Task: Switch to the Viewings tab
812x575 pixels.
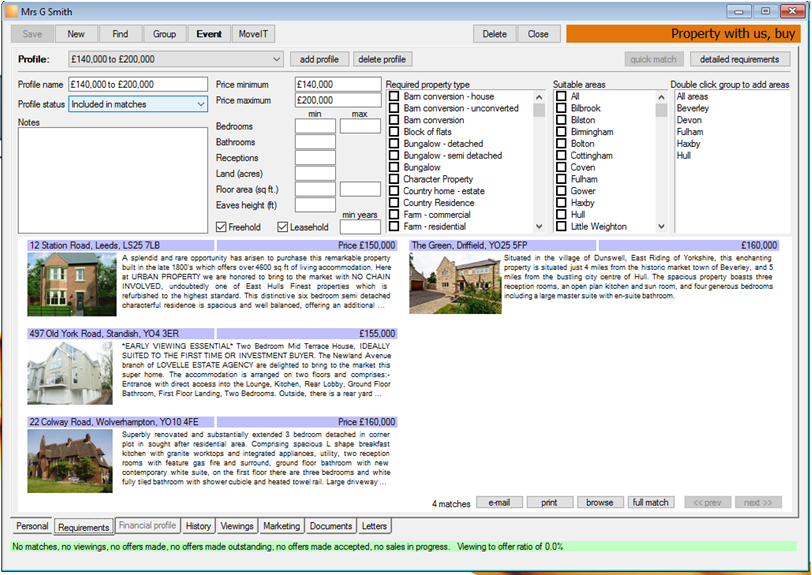Action: pyautogui.click(x=237, y=526)
